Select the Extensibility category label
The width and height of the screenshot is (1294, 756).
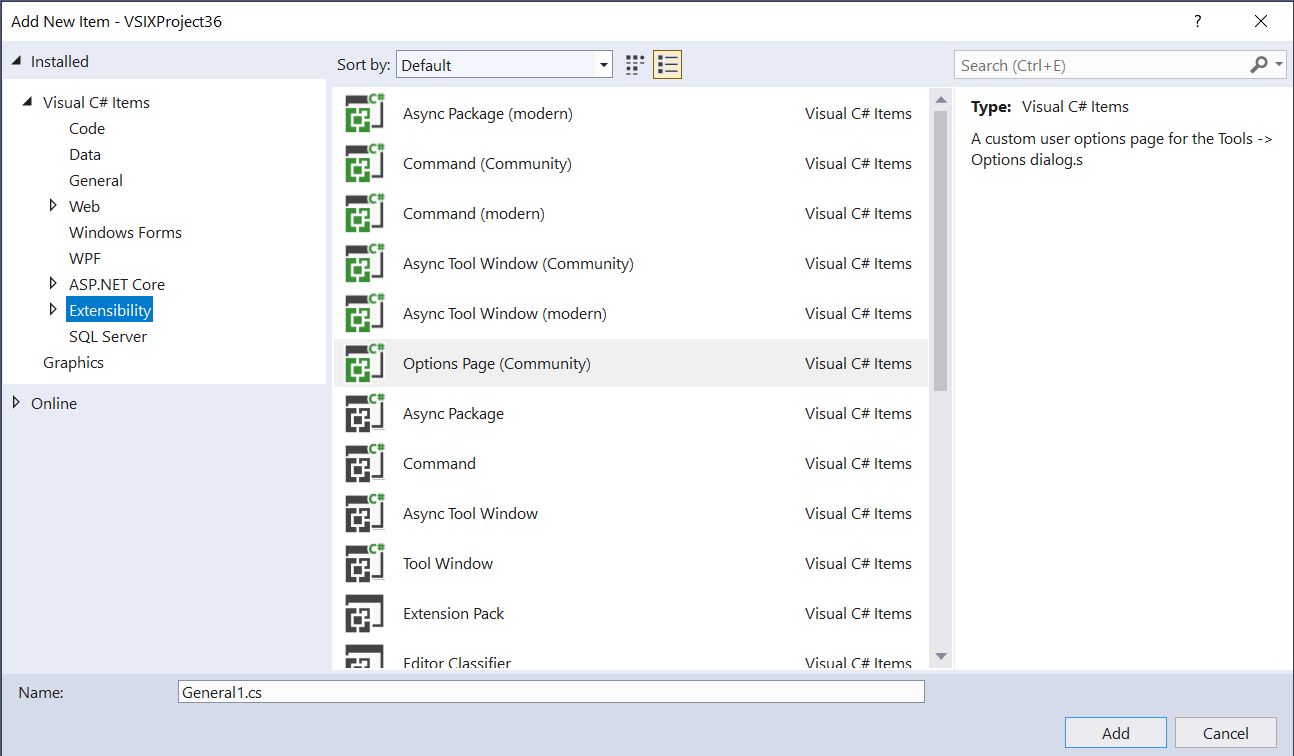click(110, 310)
